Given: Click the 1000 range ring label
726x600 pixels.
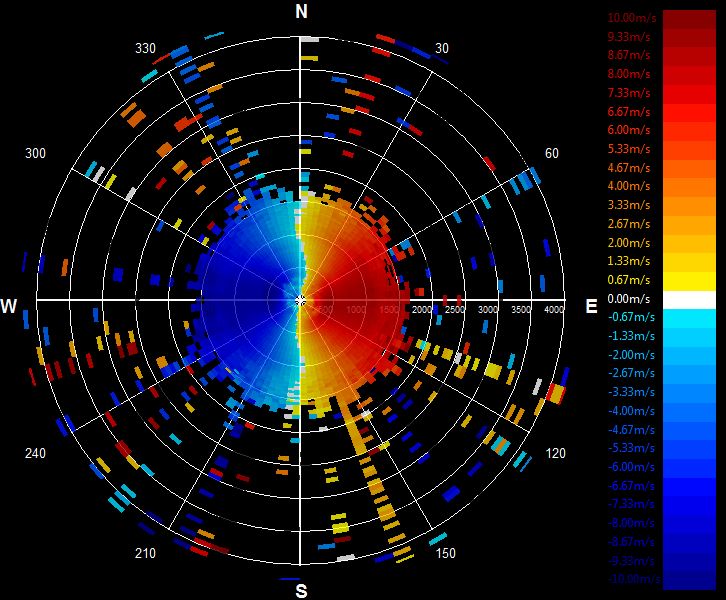Looking at the screenshot, I should coord(356,309).
